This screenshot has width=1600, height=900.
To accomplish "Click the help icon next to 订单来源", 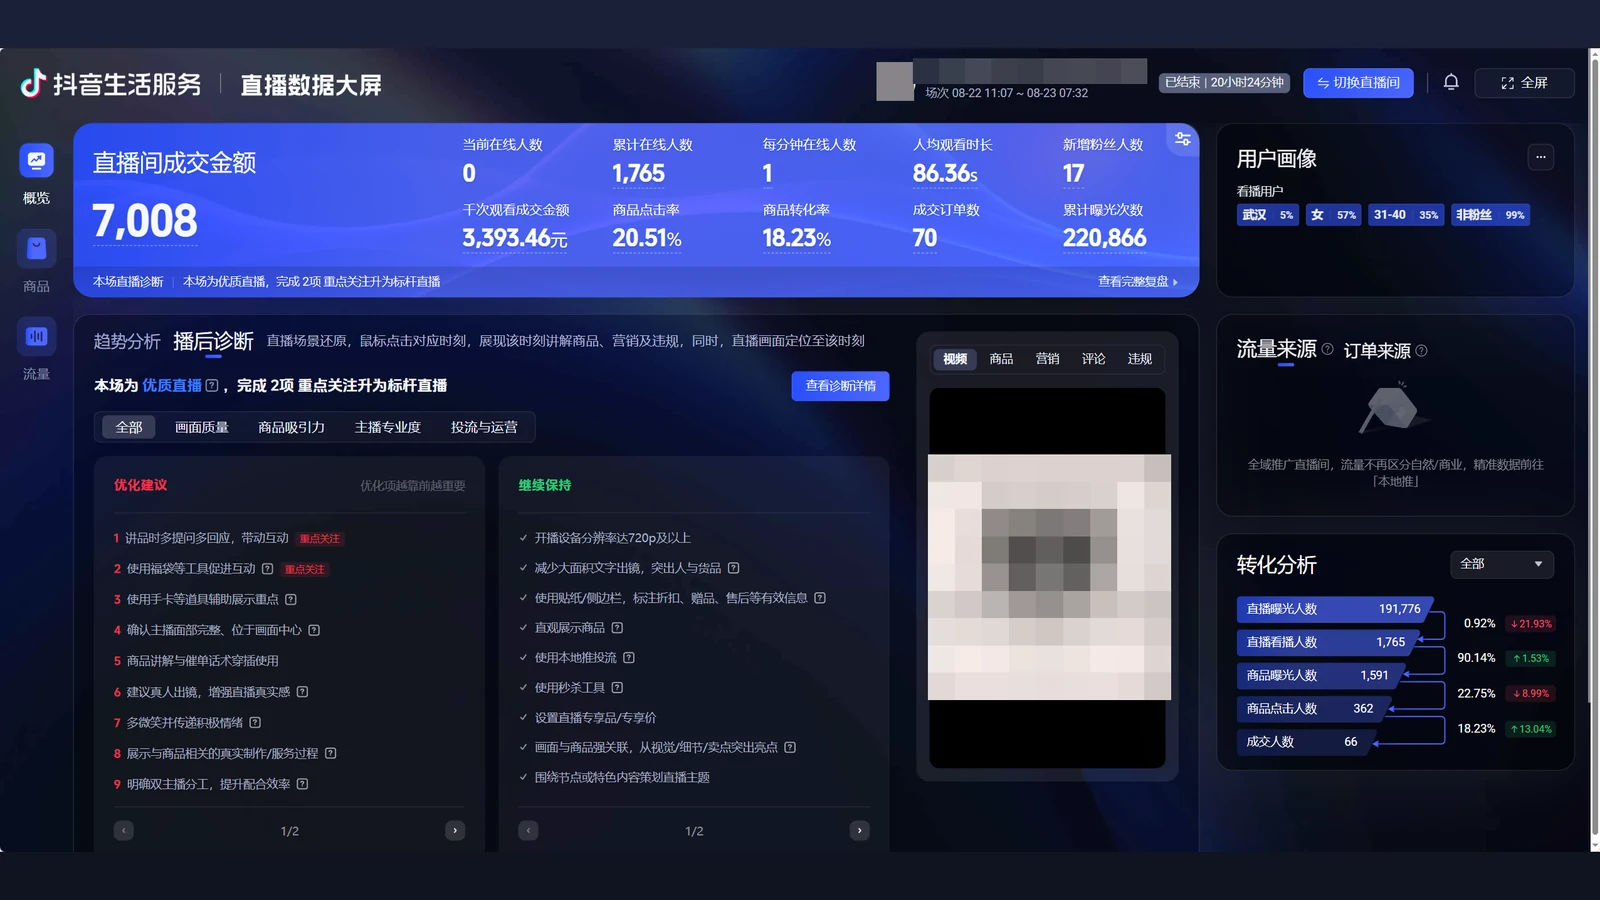I will (1422, 351).
